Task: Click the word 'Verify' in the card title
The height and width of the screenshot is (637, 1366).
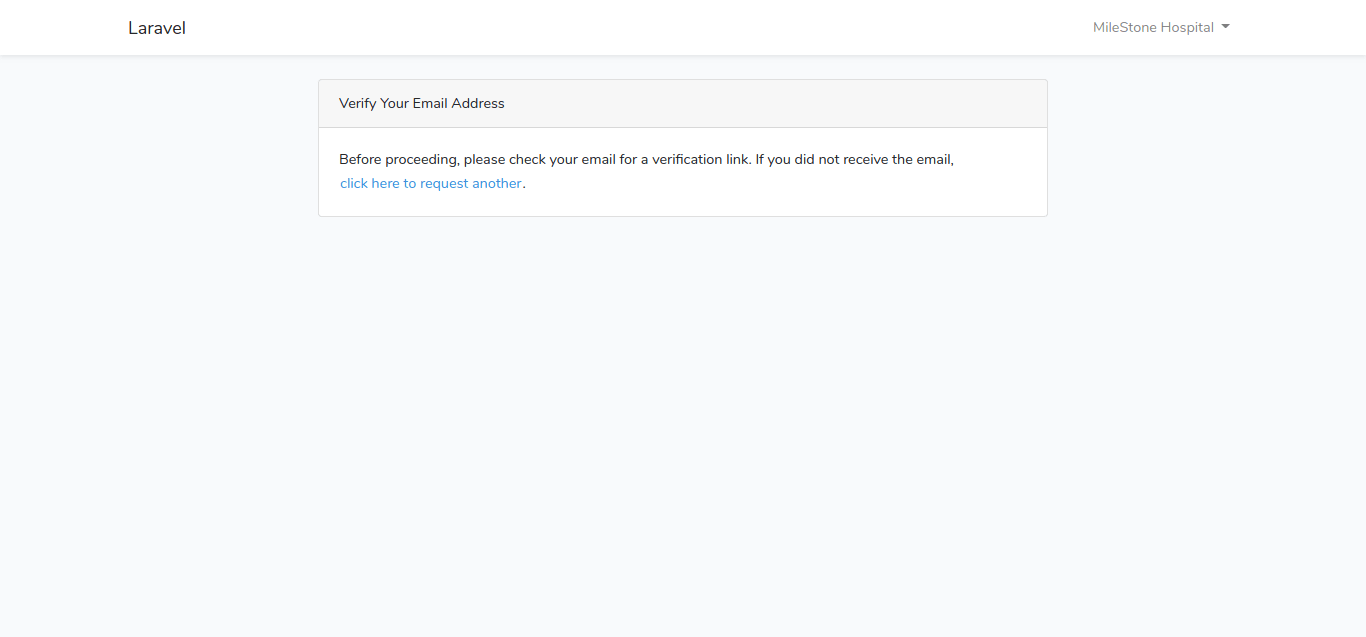Action: coord(357,104)
